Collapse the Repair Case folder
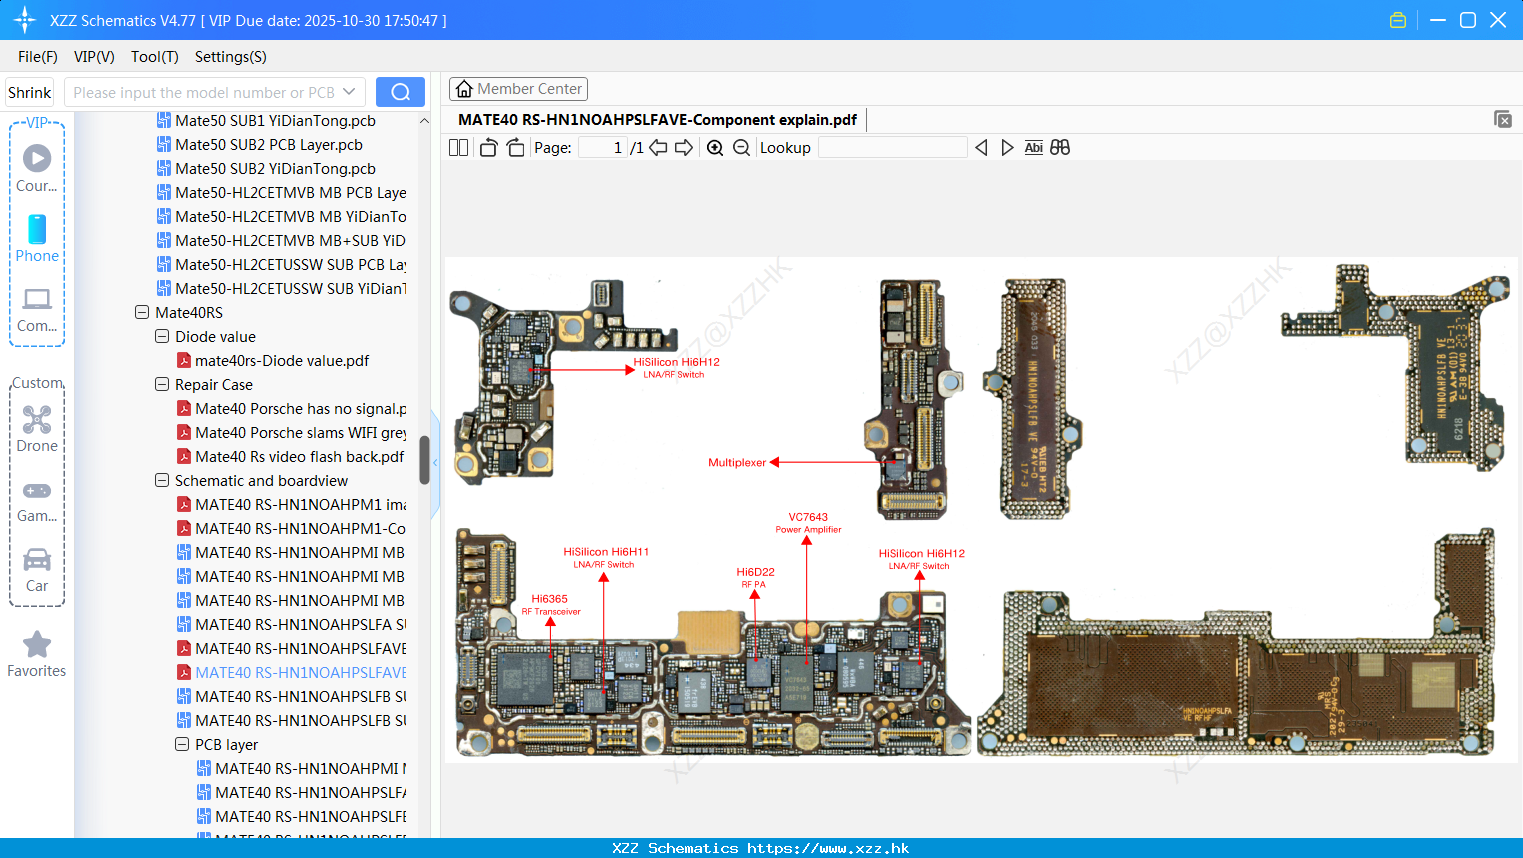The height and width of the screenshot is (858, 1523). [162, 385]
